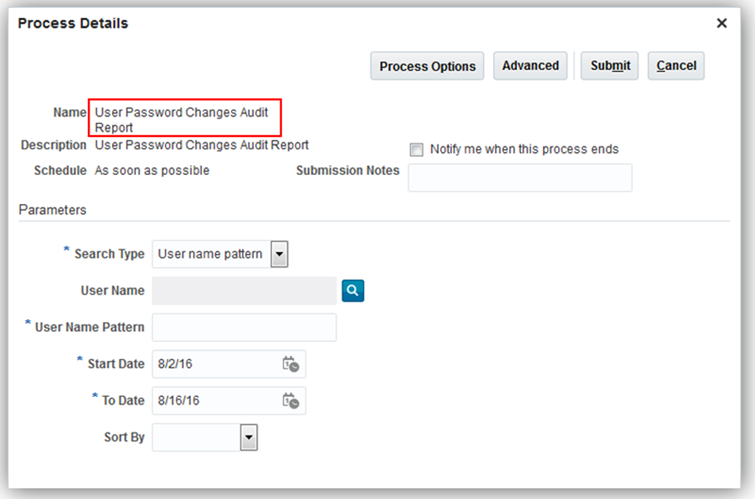Enable 'Notify me when this process ends'
This screenshot has height=499, width=755.
(x=417, y=150)
